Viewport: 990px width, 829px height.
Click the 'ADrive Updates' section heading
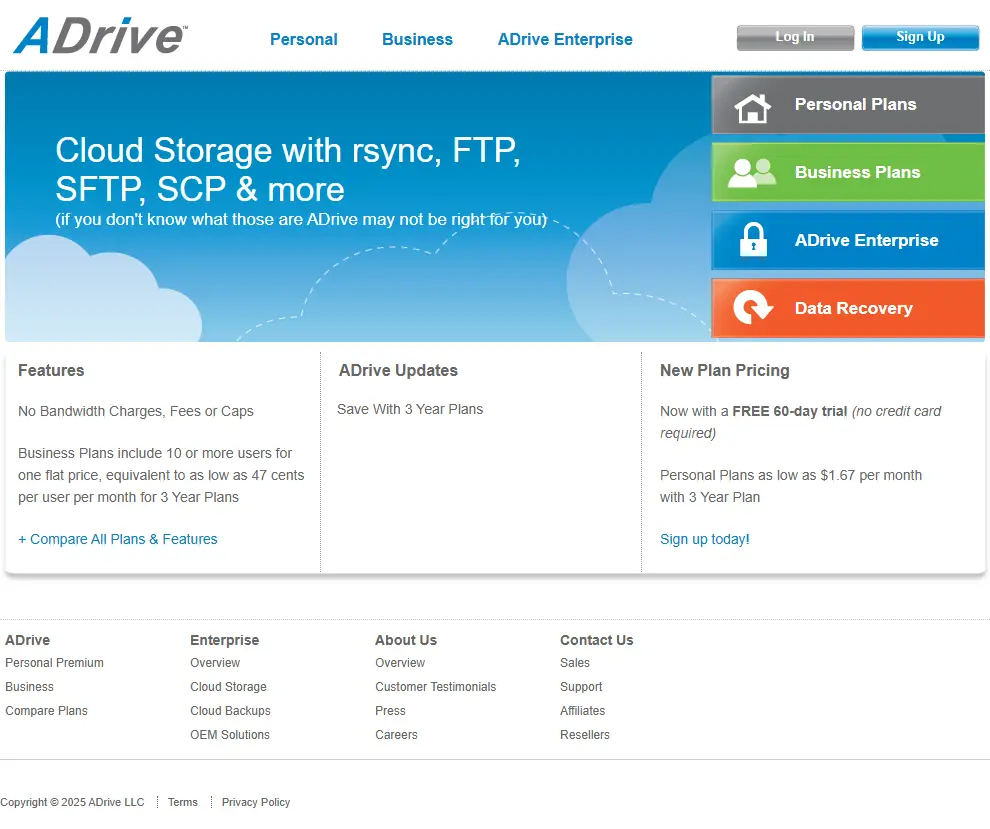point(398,371)
